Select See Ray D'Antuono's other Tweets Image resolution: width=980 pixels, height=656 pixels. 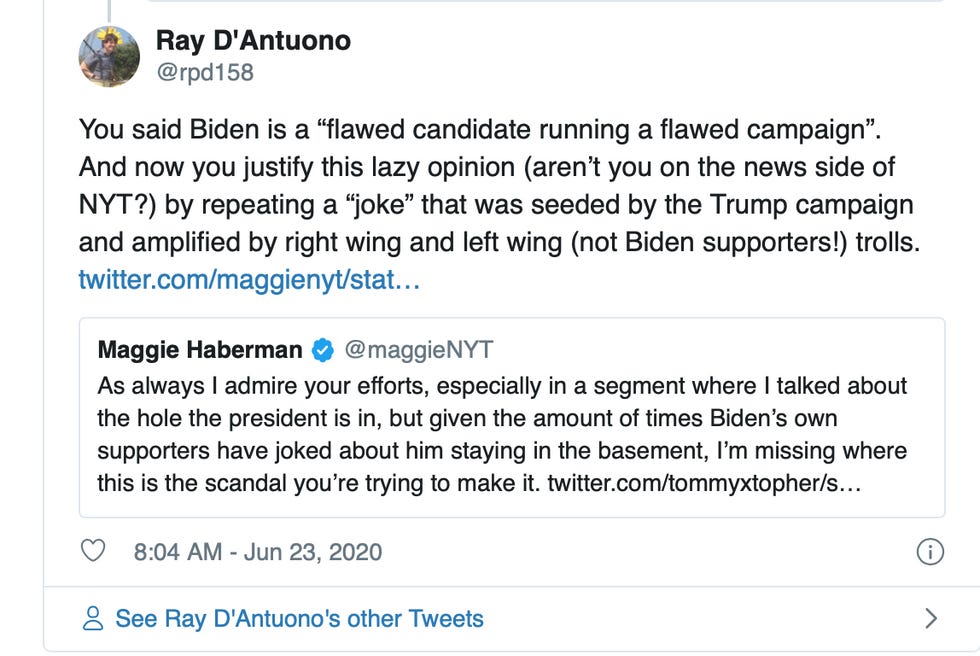point(299,618)
